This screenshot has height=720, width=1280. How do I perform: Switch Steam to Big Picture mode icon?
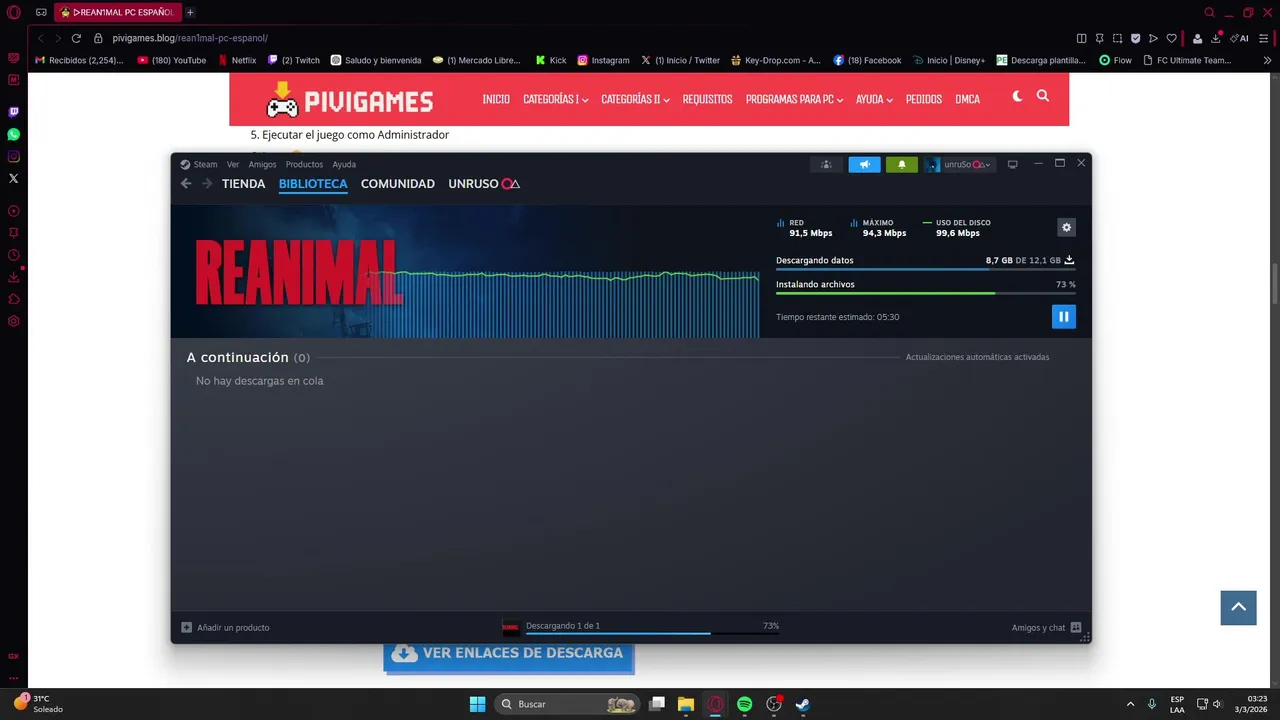point(1012,164)
